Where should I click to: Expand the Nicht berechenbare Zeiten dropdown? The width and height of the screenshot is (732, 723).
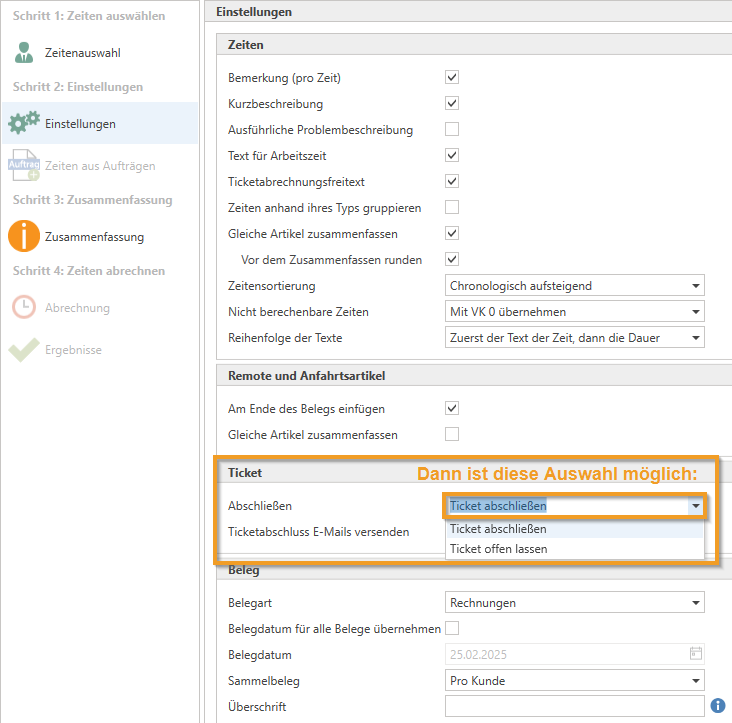574,312
